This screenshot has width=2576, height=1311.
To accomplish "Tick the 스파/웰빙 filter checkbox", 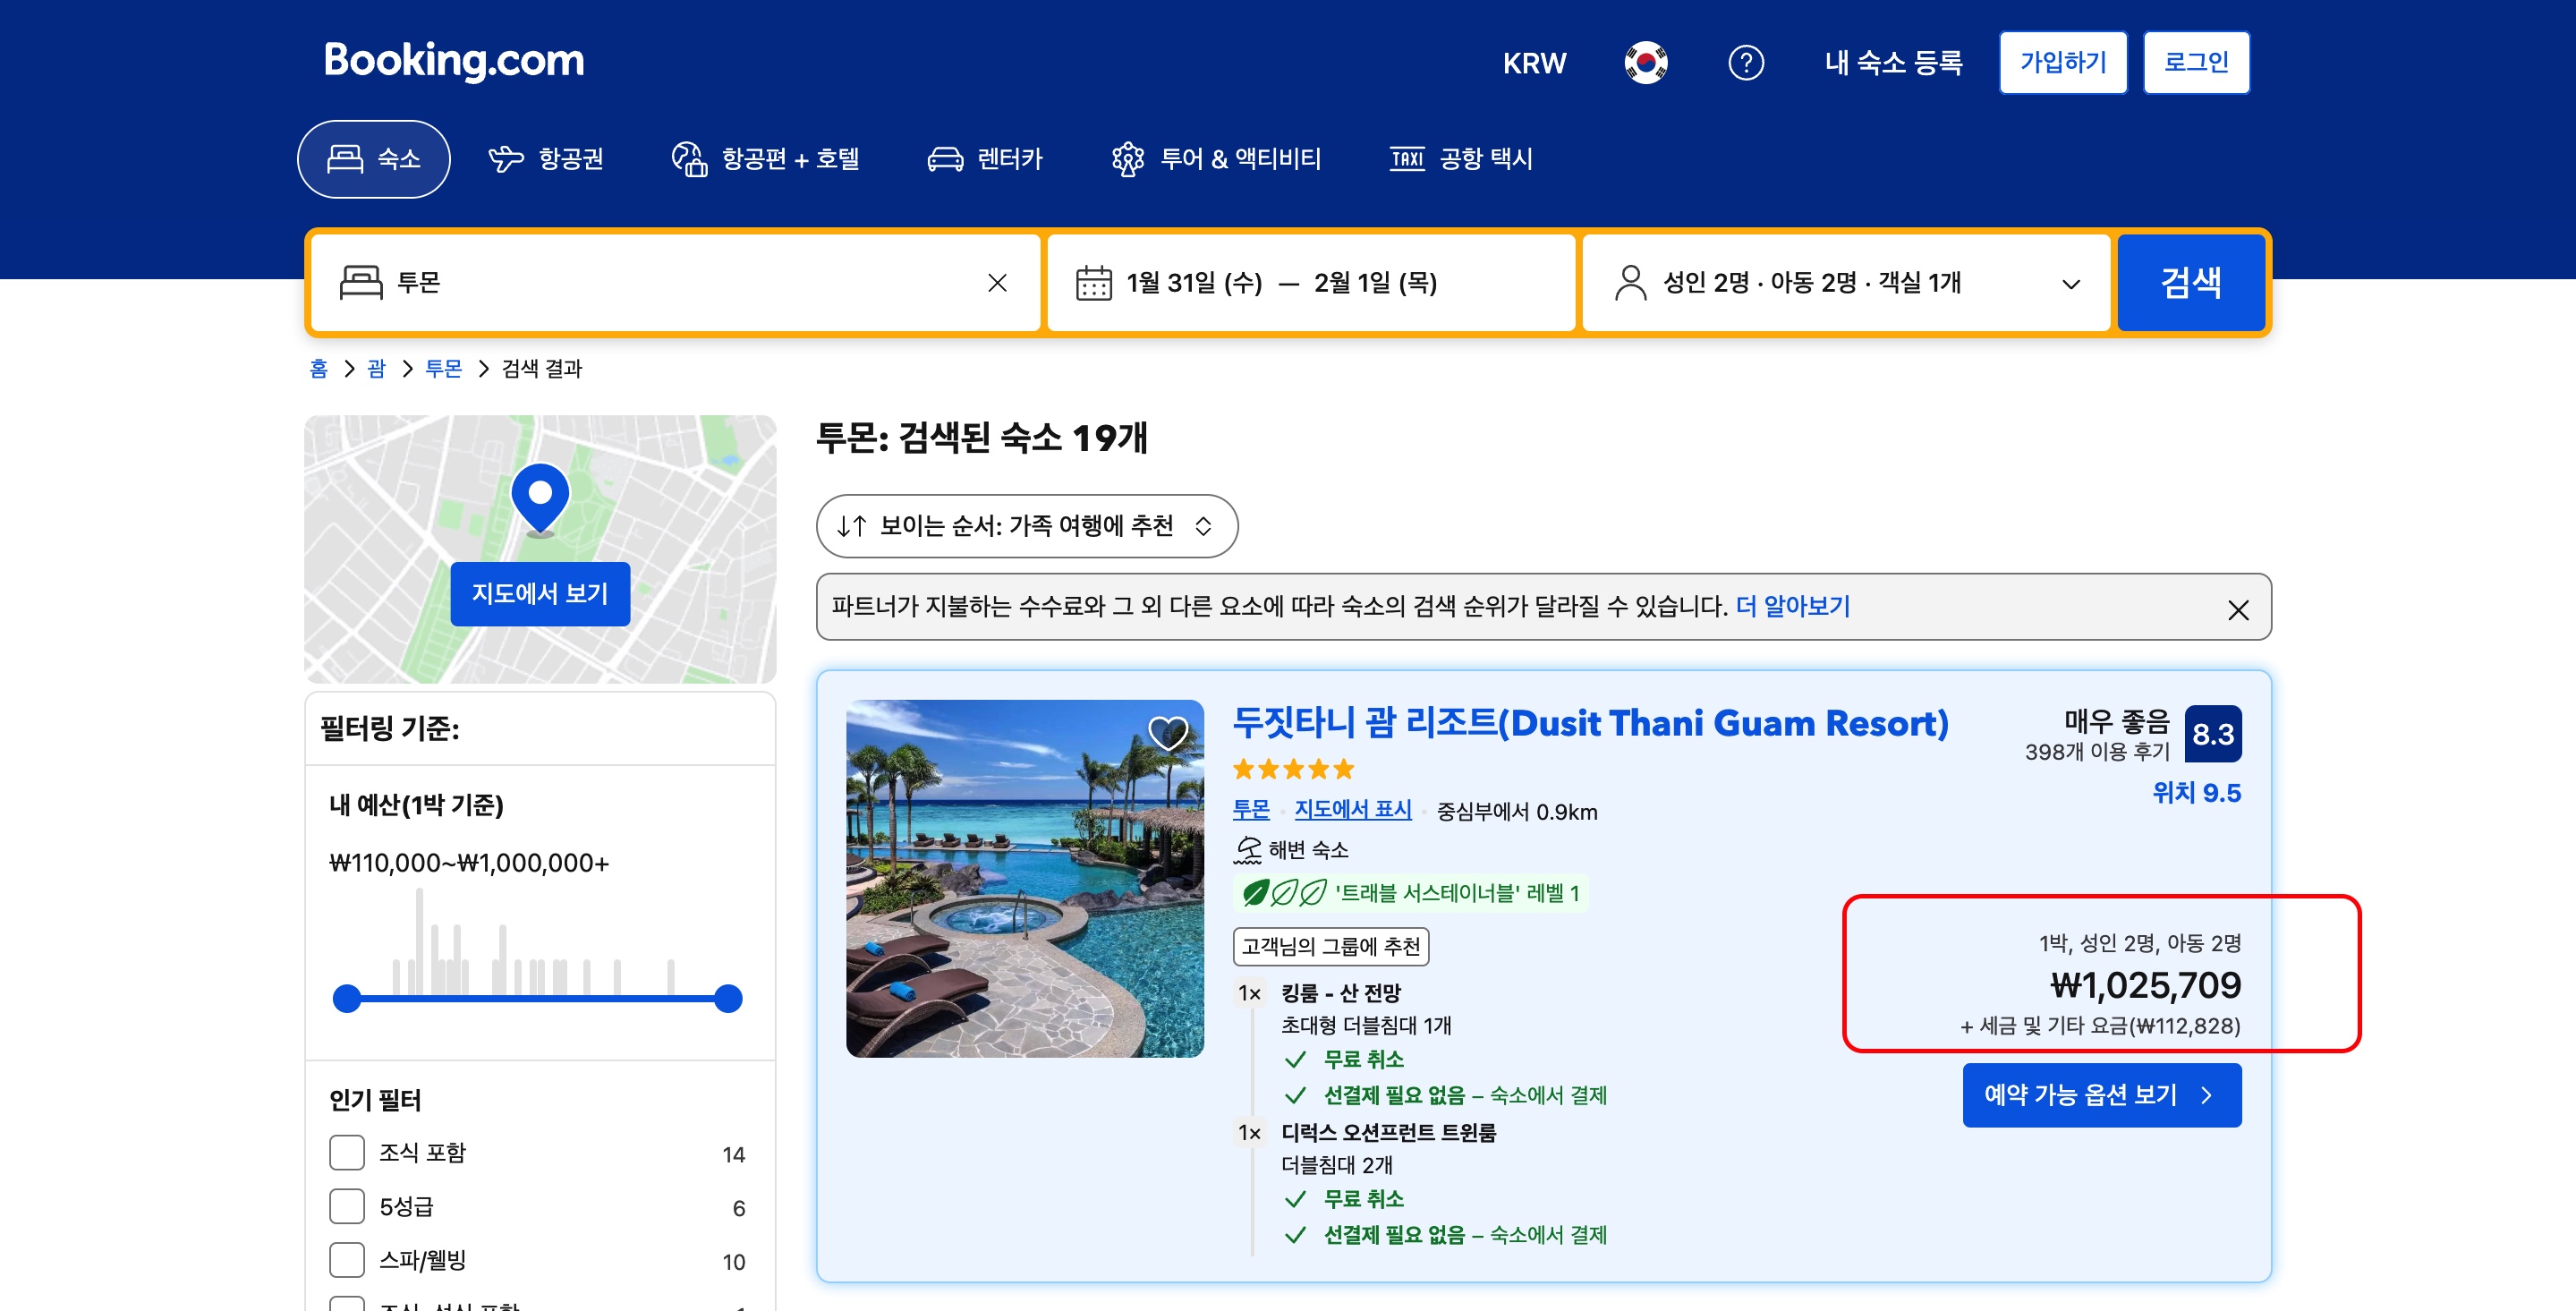I will [347, 1260].
